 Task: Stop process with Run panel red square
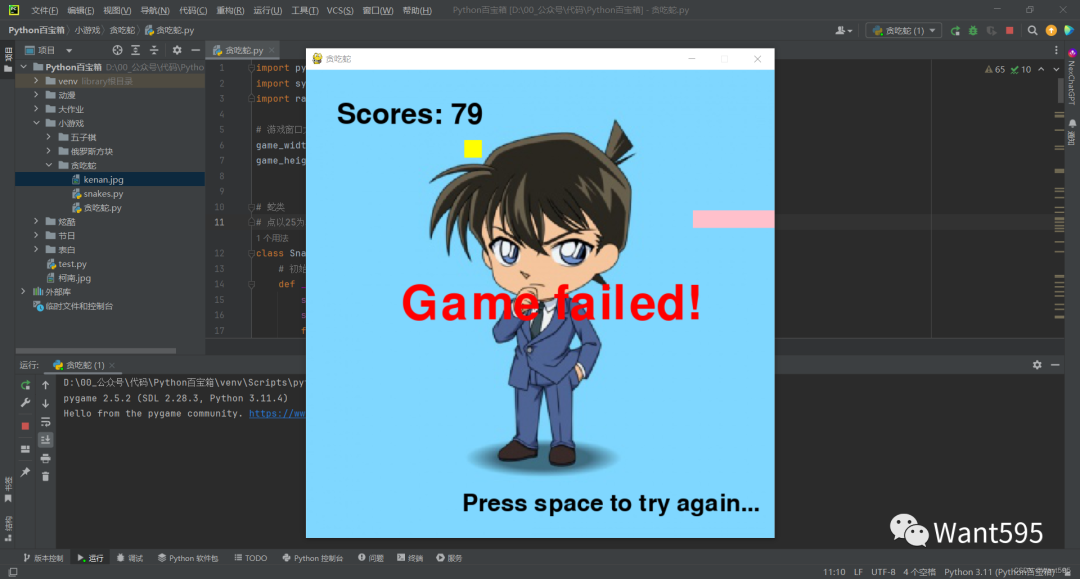25,426
